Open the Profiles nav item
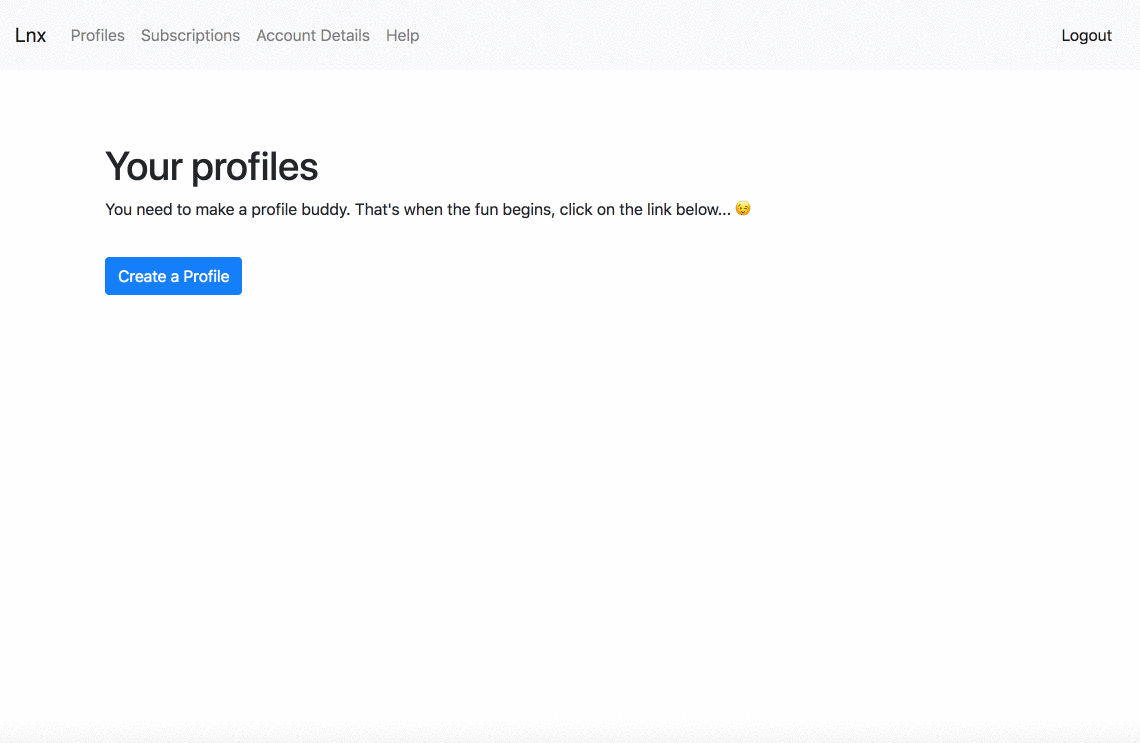The height and width of the screenshot is (743, 1140). (97, 35)
